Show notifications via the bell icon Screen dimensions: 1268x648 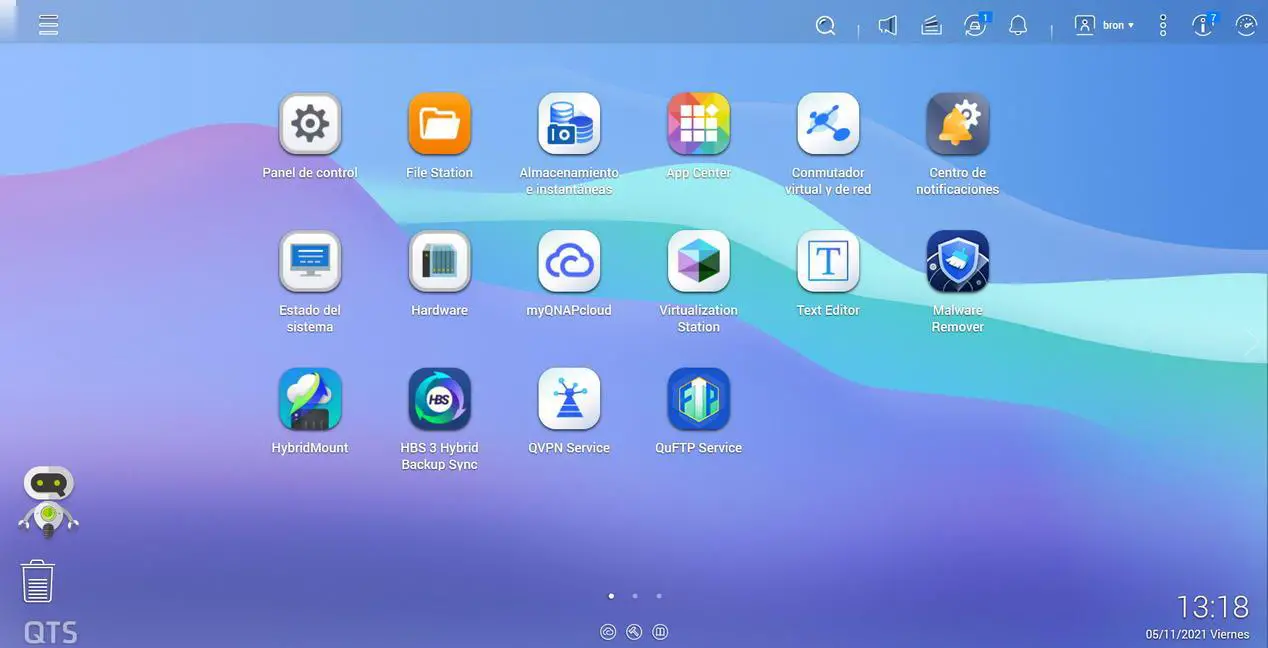point(1018,25)
